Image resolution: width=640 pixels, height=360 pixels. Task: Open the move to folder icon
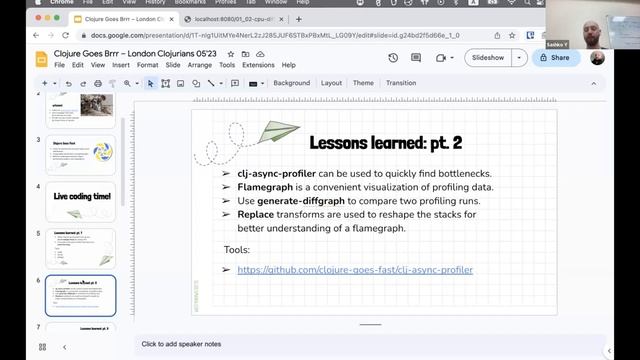coord(245,54)
